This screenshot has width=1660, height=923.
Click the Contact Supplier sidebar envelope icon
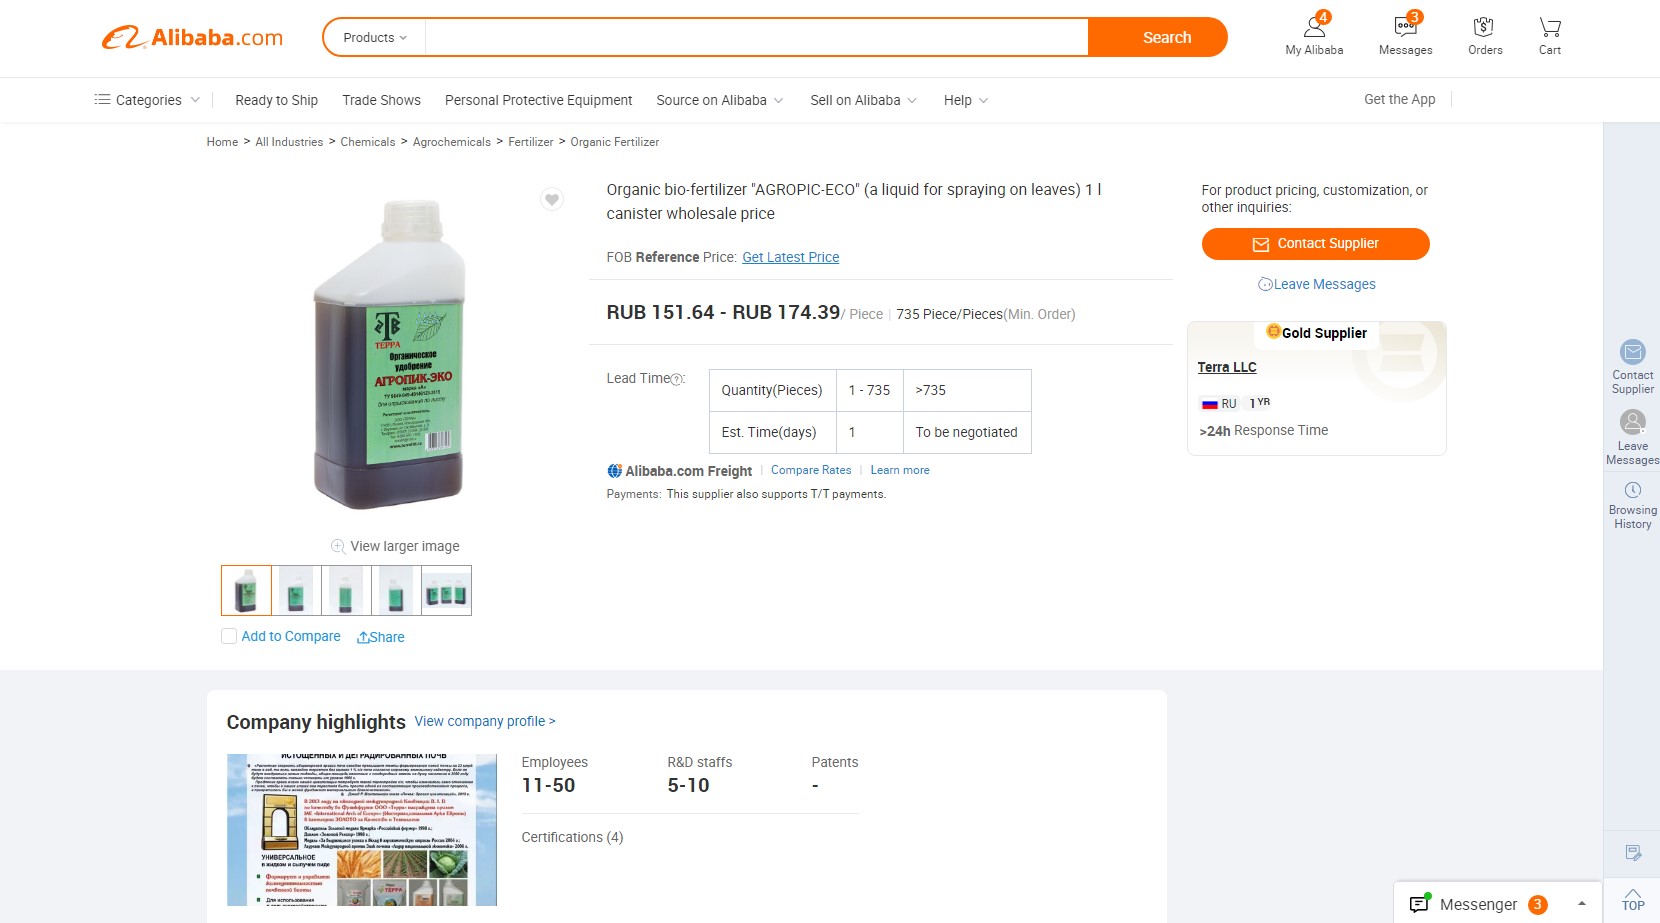pos(1633,352)
